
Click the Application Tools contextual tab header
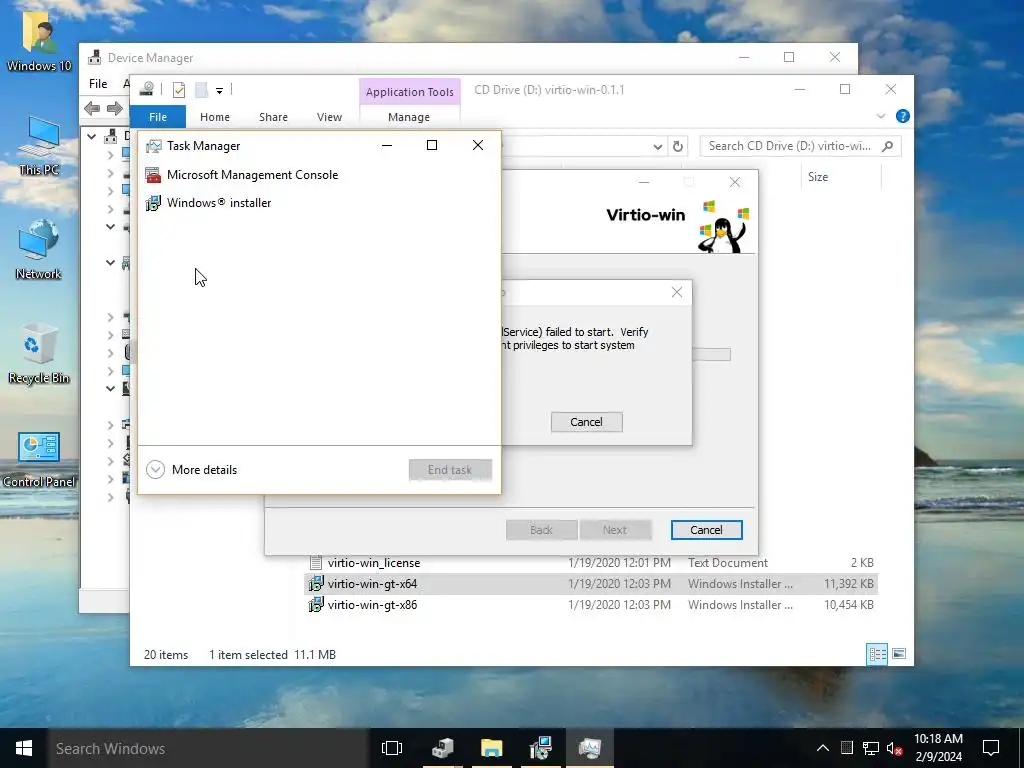tap(409, 92)
